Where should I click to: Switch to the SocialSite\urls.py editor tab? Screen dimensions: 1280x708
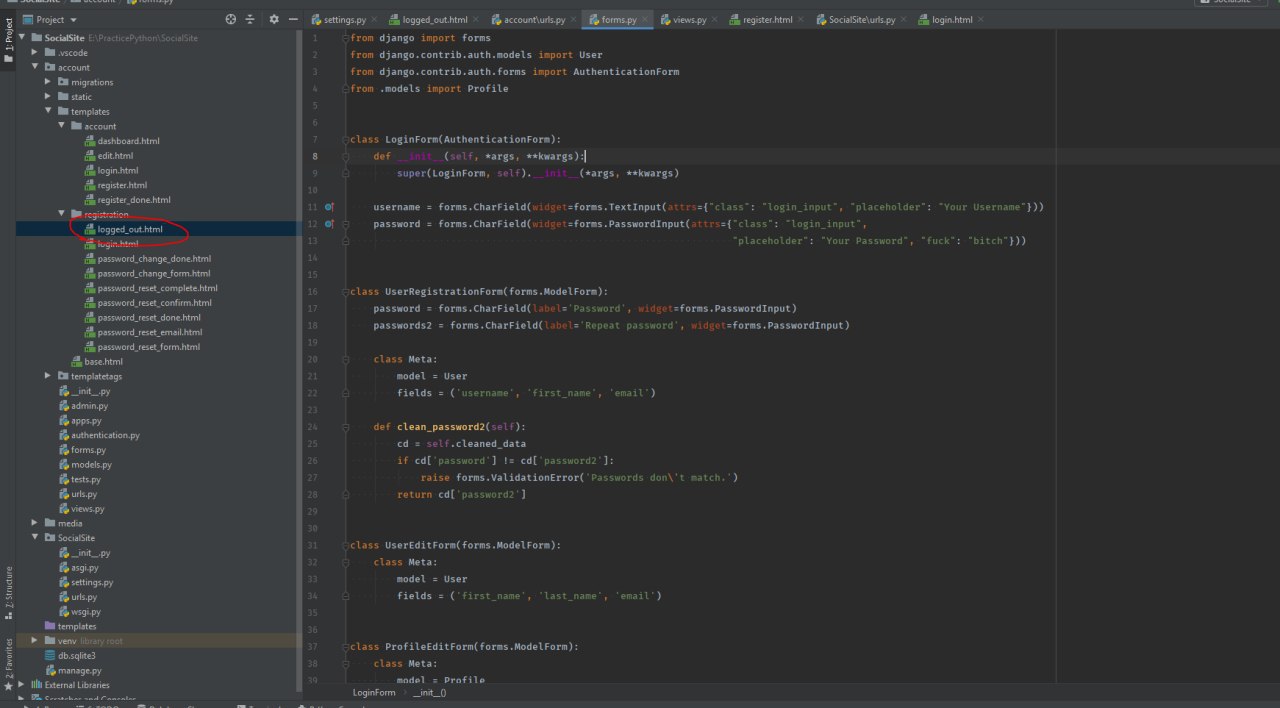pyautogui.click(x=862, y=19)
